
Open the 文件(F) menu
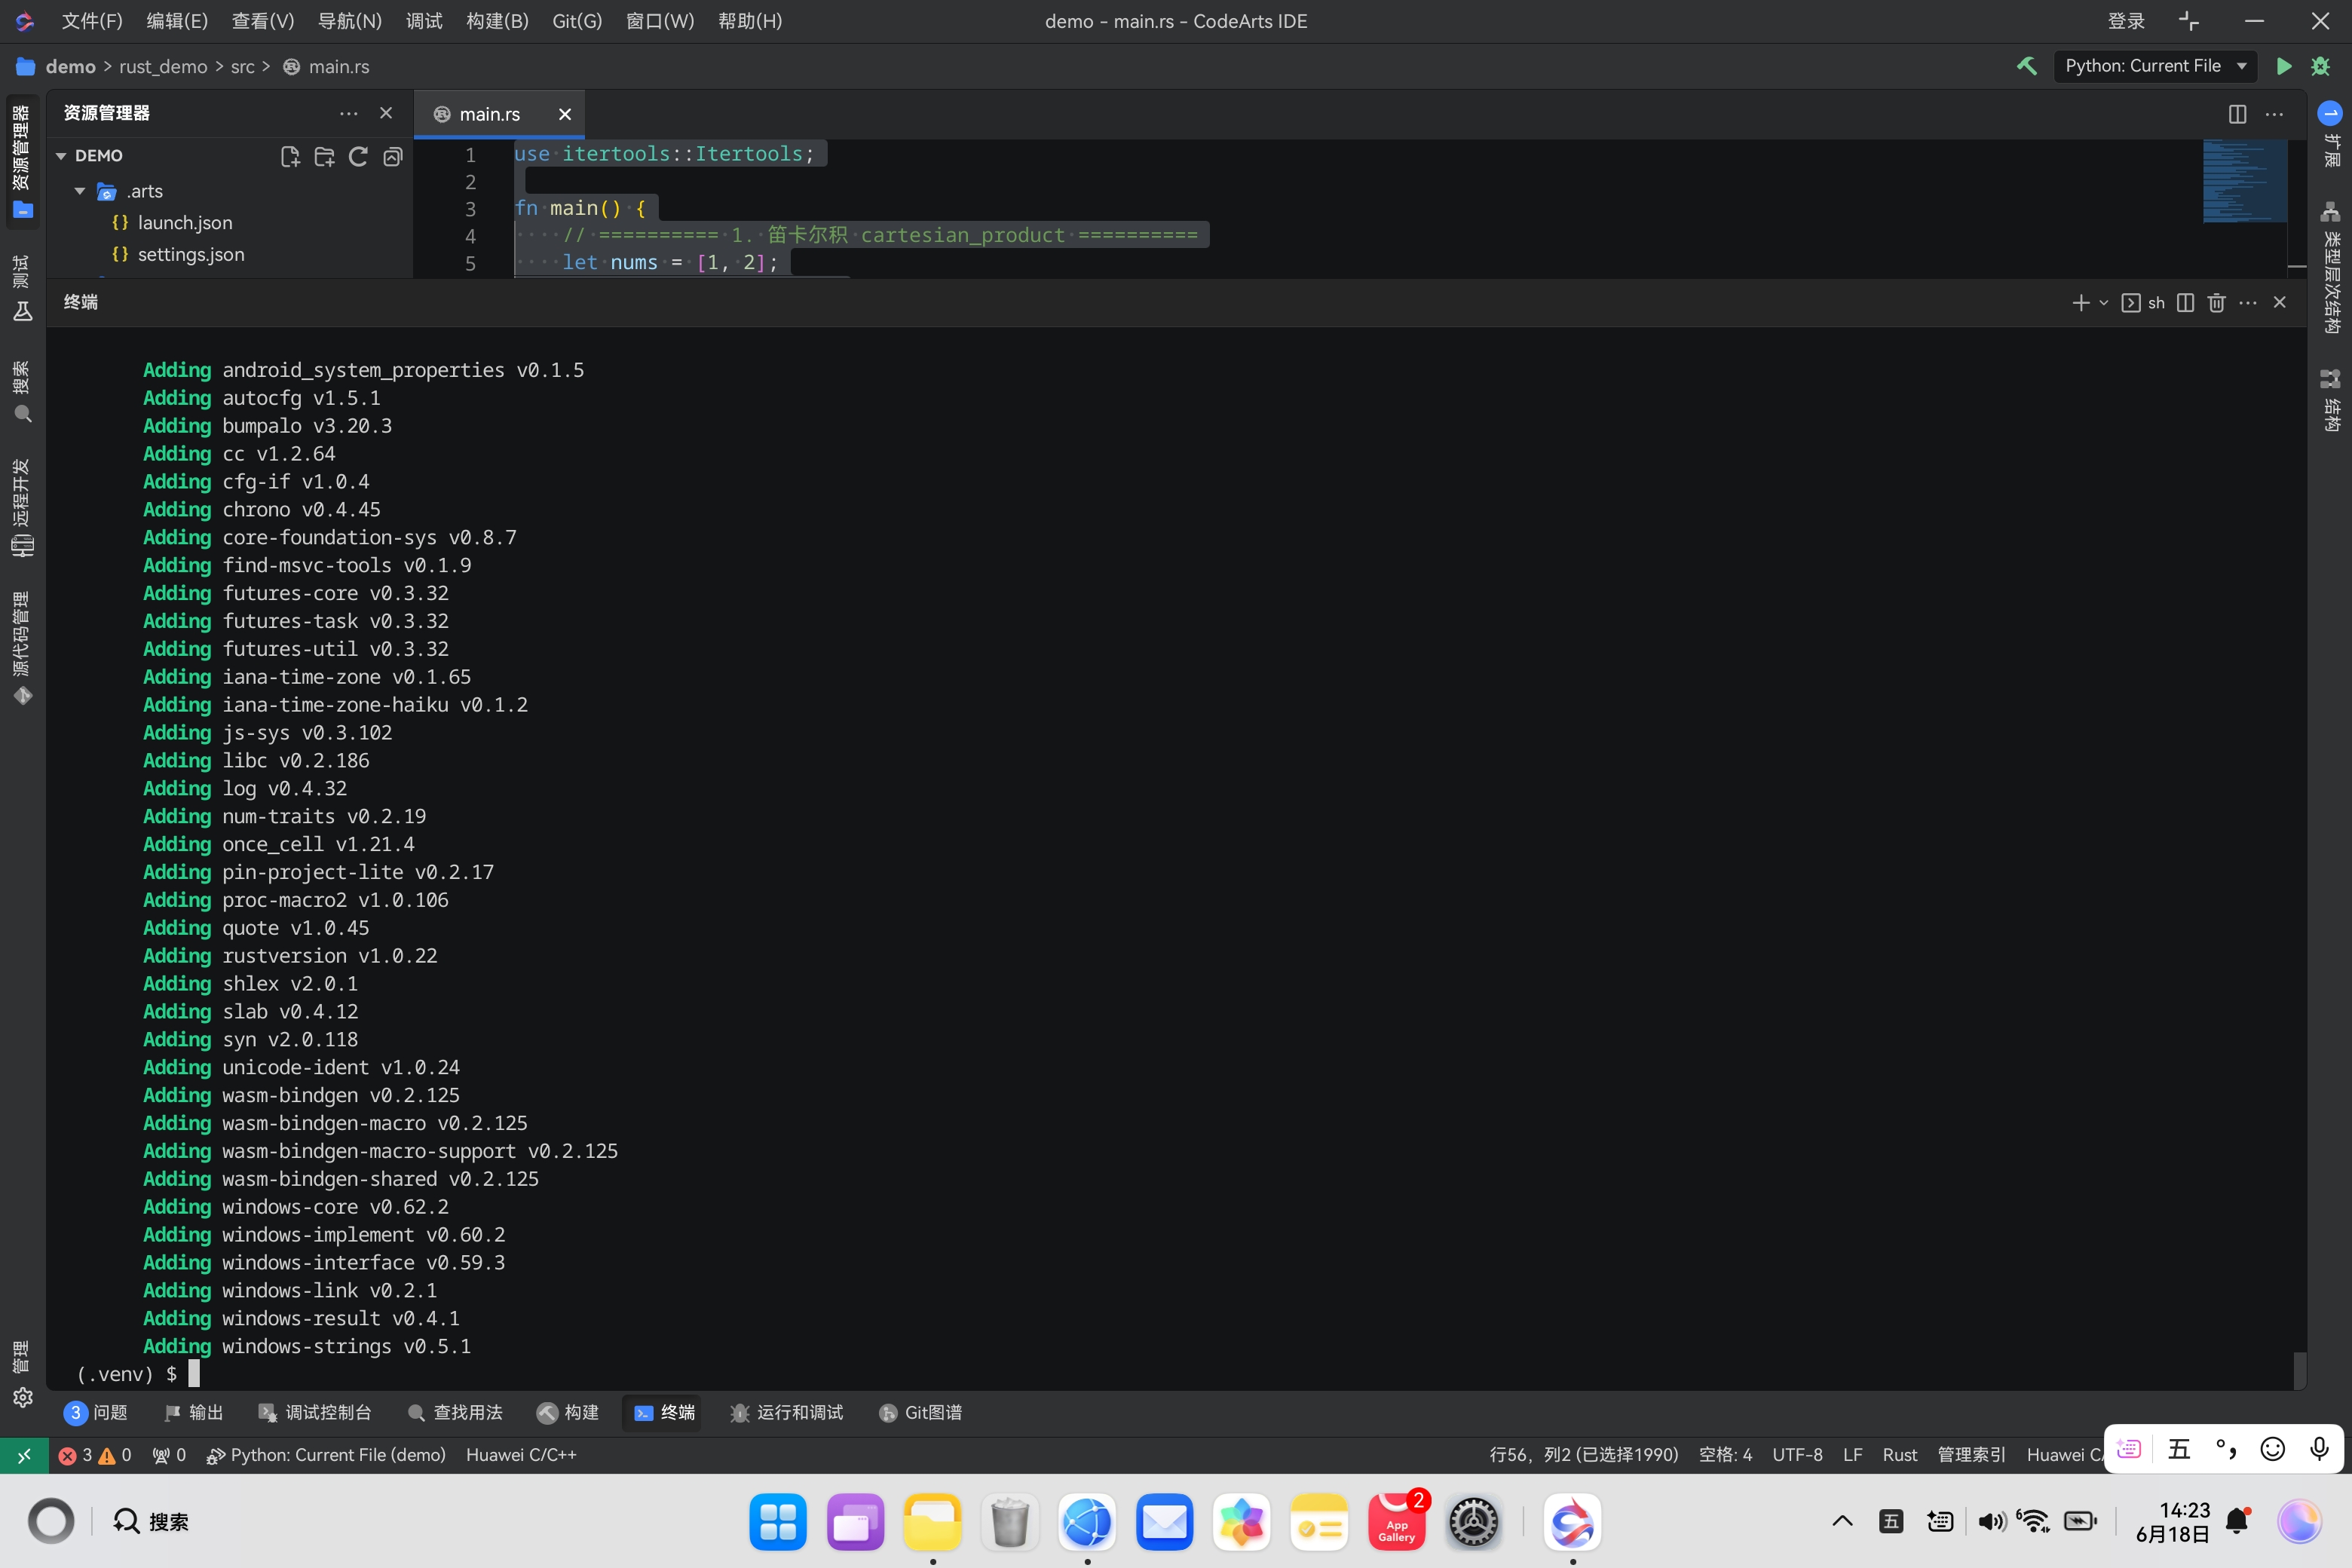pyautogui.click(x=92, y=21)
